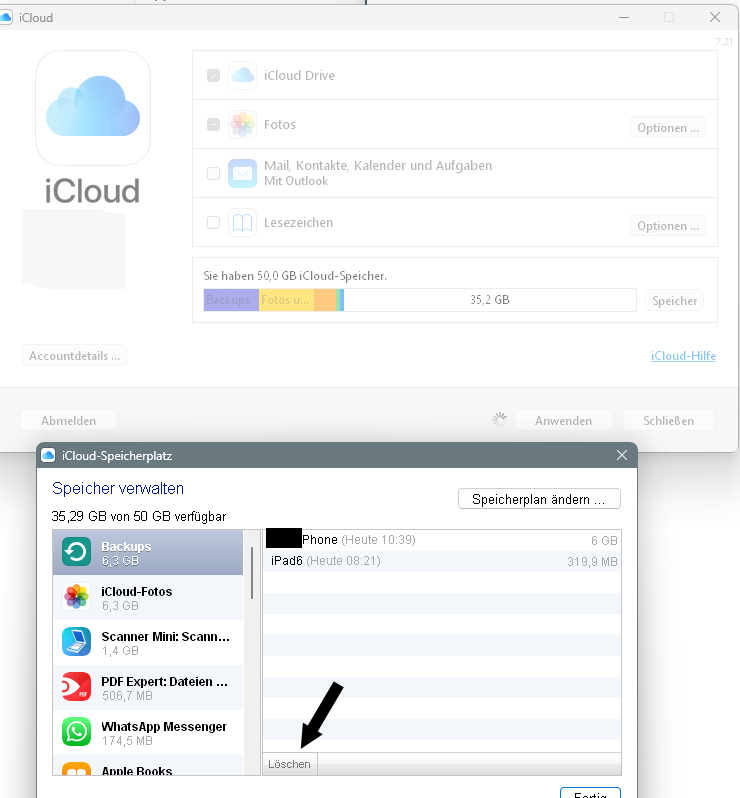Click the Mail envelope icon
This screenshot has height=798, width=740.
242,174
